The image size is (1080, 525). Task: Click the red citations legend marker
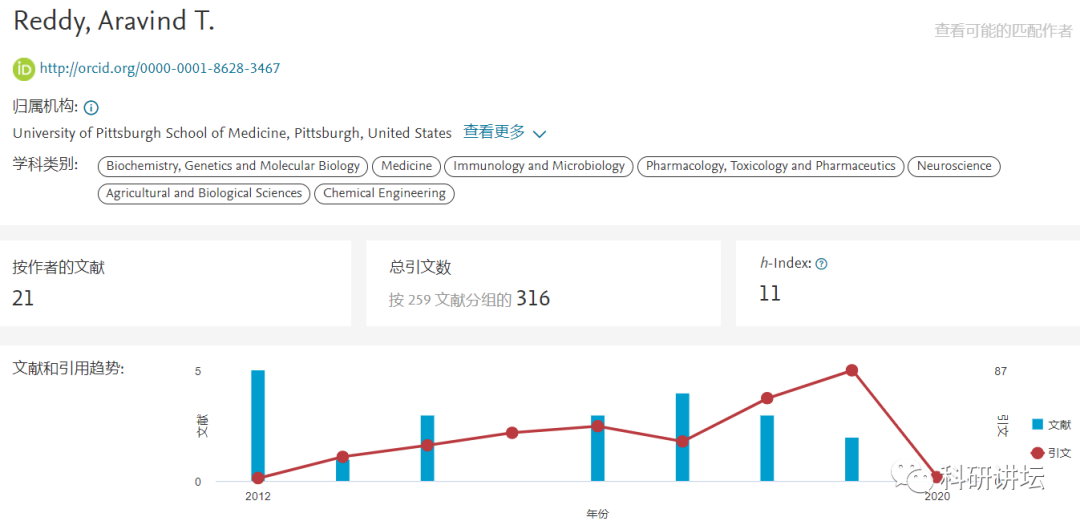pos(1037,453)
